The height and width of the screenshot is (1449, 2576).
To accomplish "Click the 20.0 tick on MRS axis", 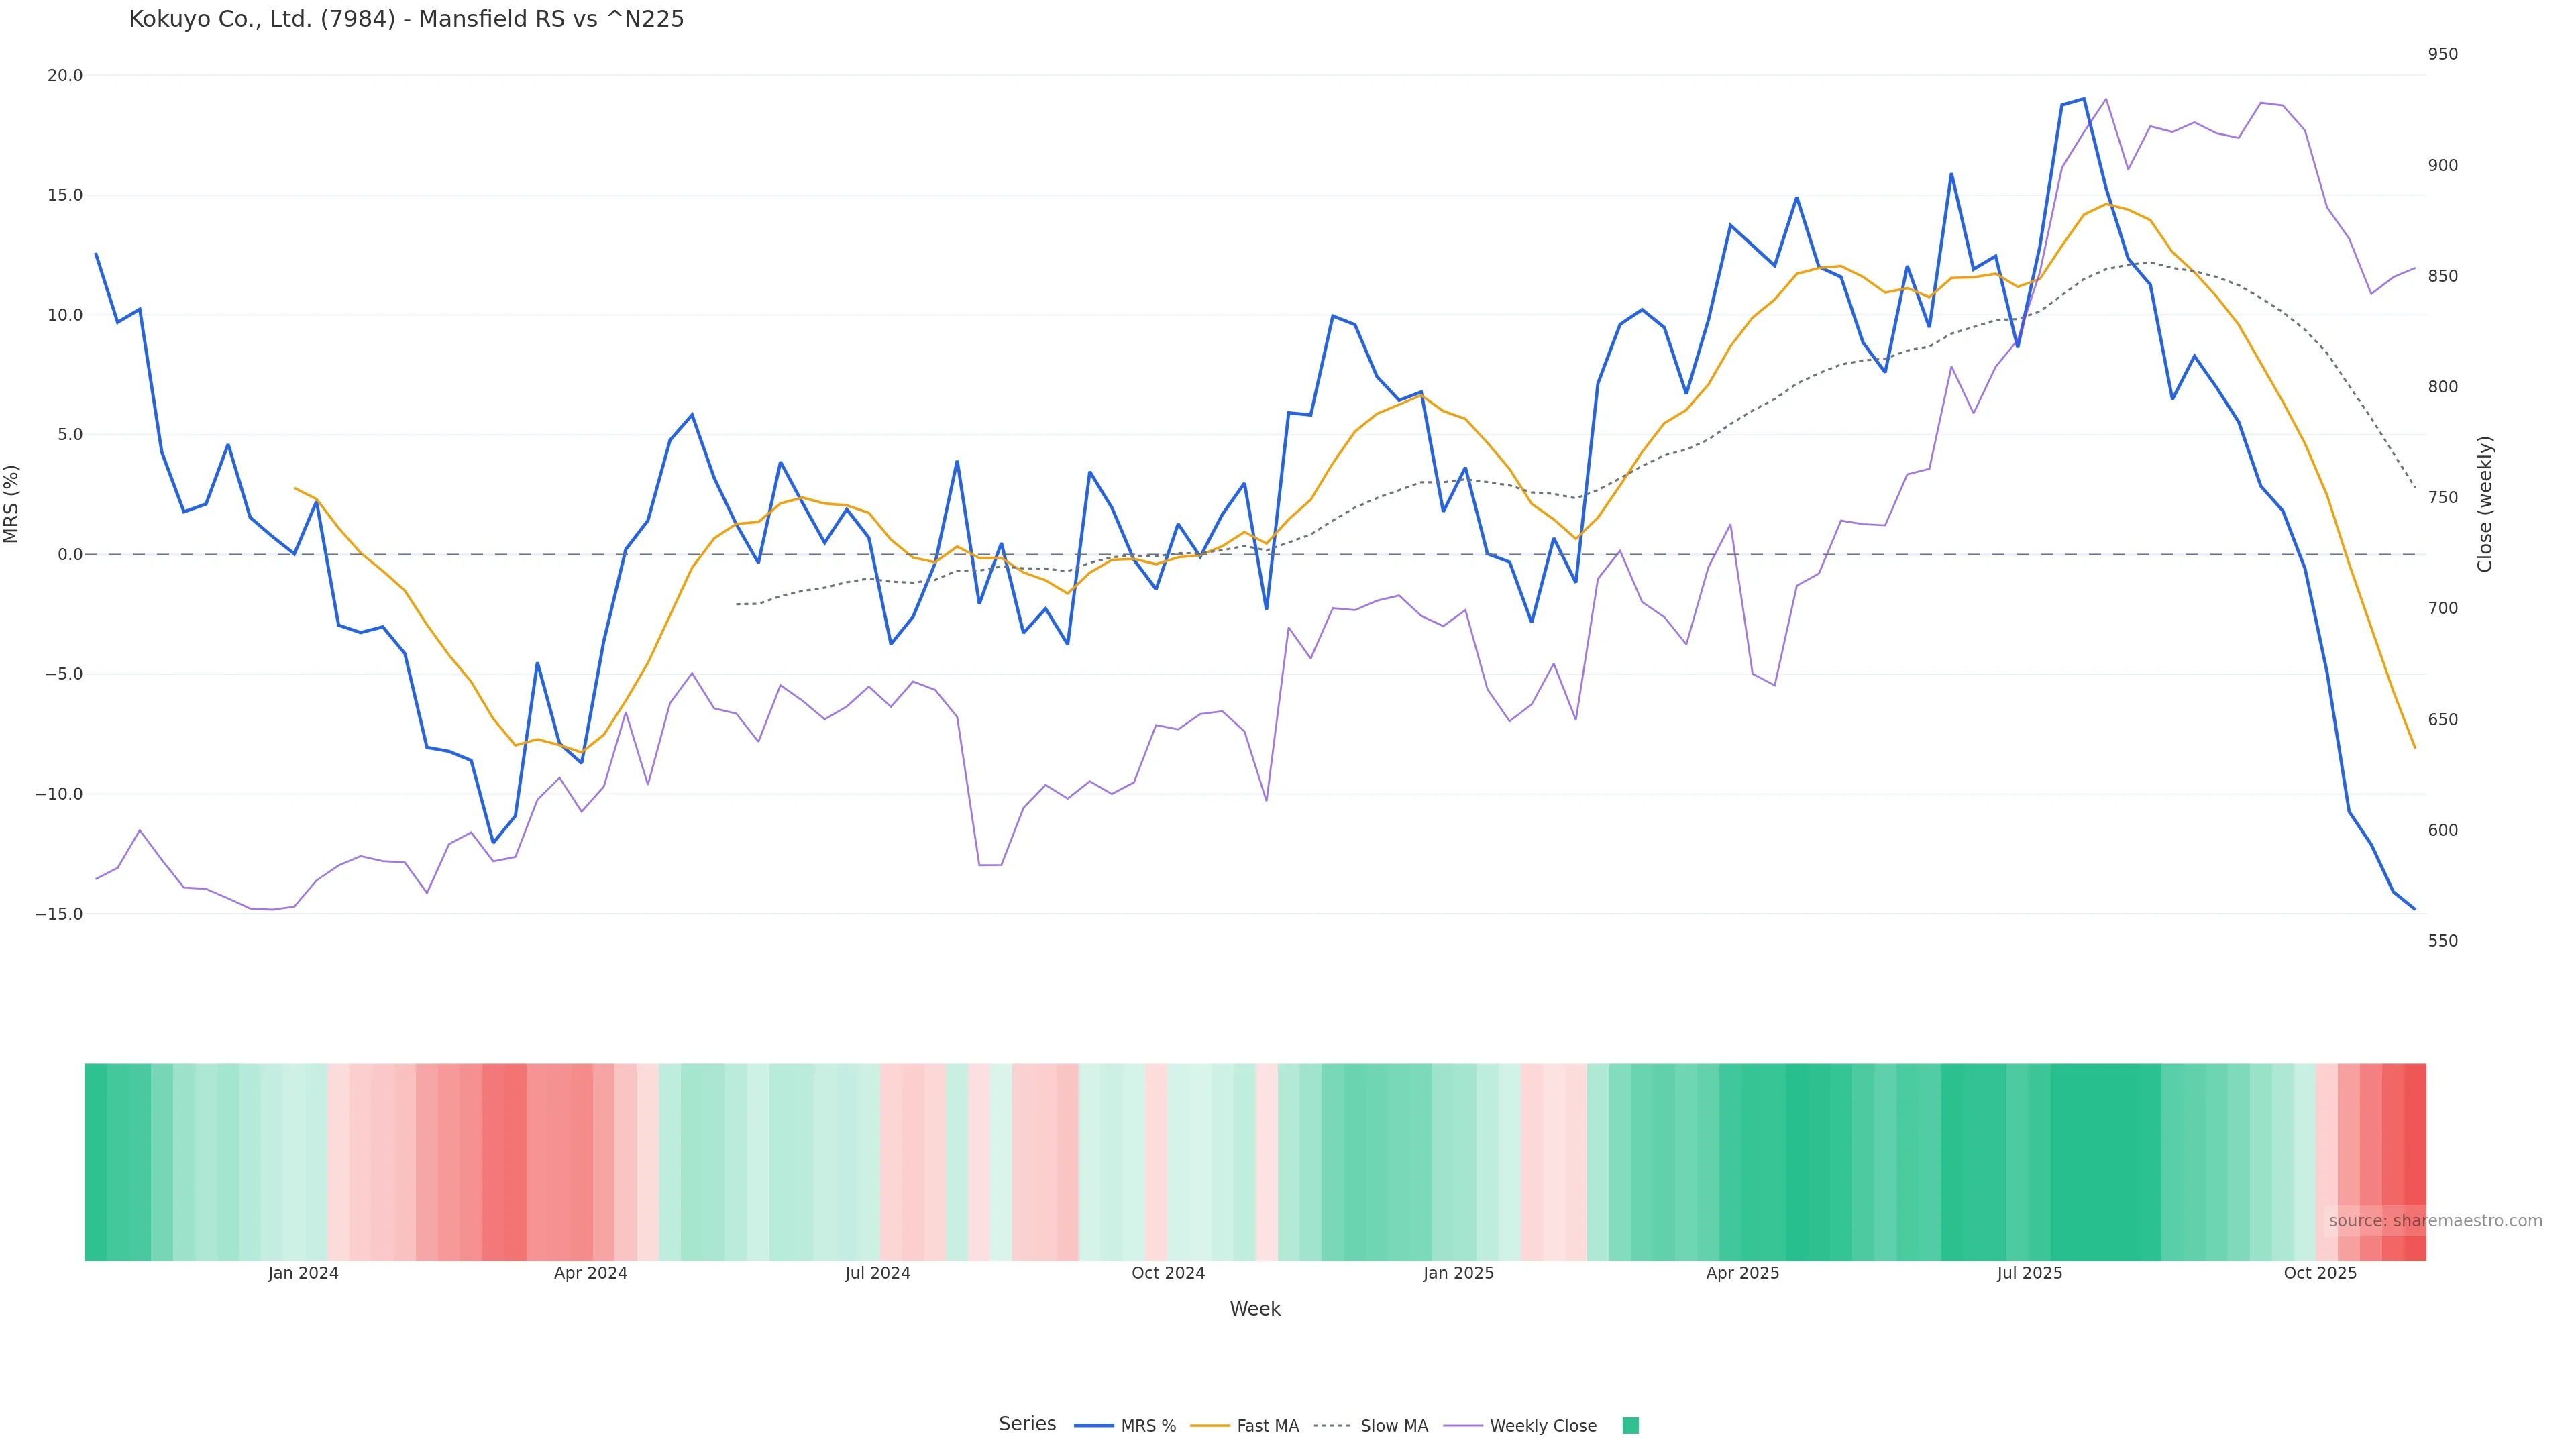I will point(65,76).
